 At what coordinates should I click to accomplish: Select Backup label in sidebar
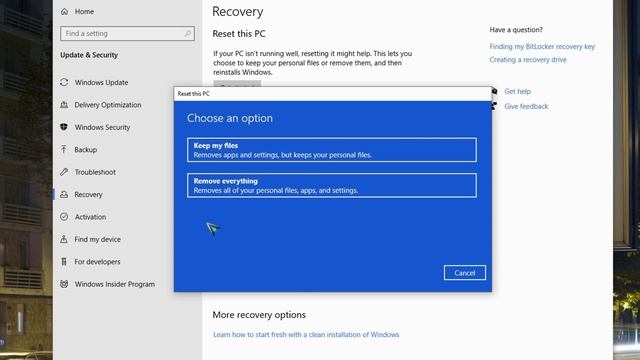coord(86,150)
